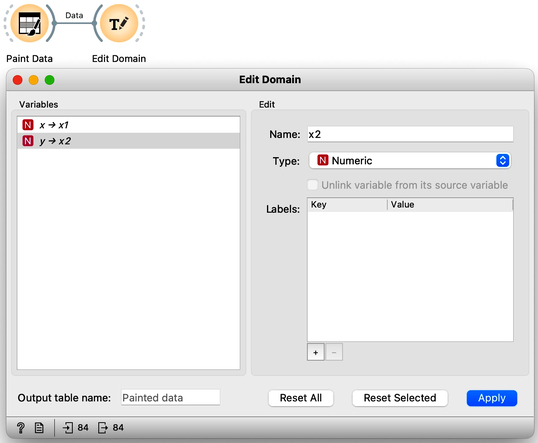Open the help question mark icon
Viewport: 538px width, 443px height.
point(21,428)
